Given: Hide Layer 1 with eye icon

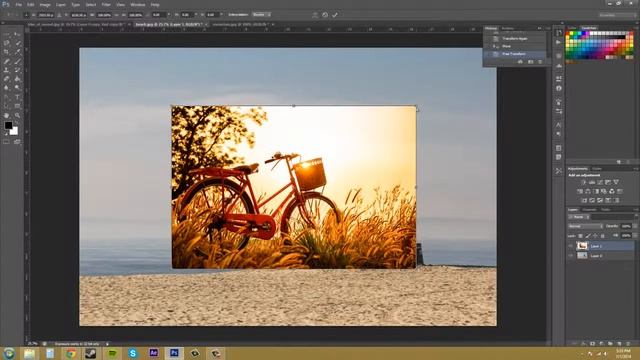Looking at the screenshot, I should (571, 246).
